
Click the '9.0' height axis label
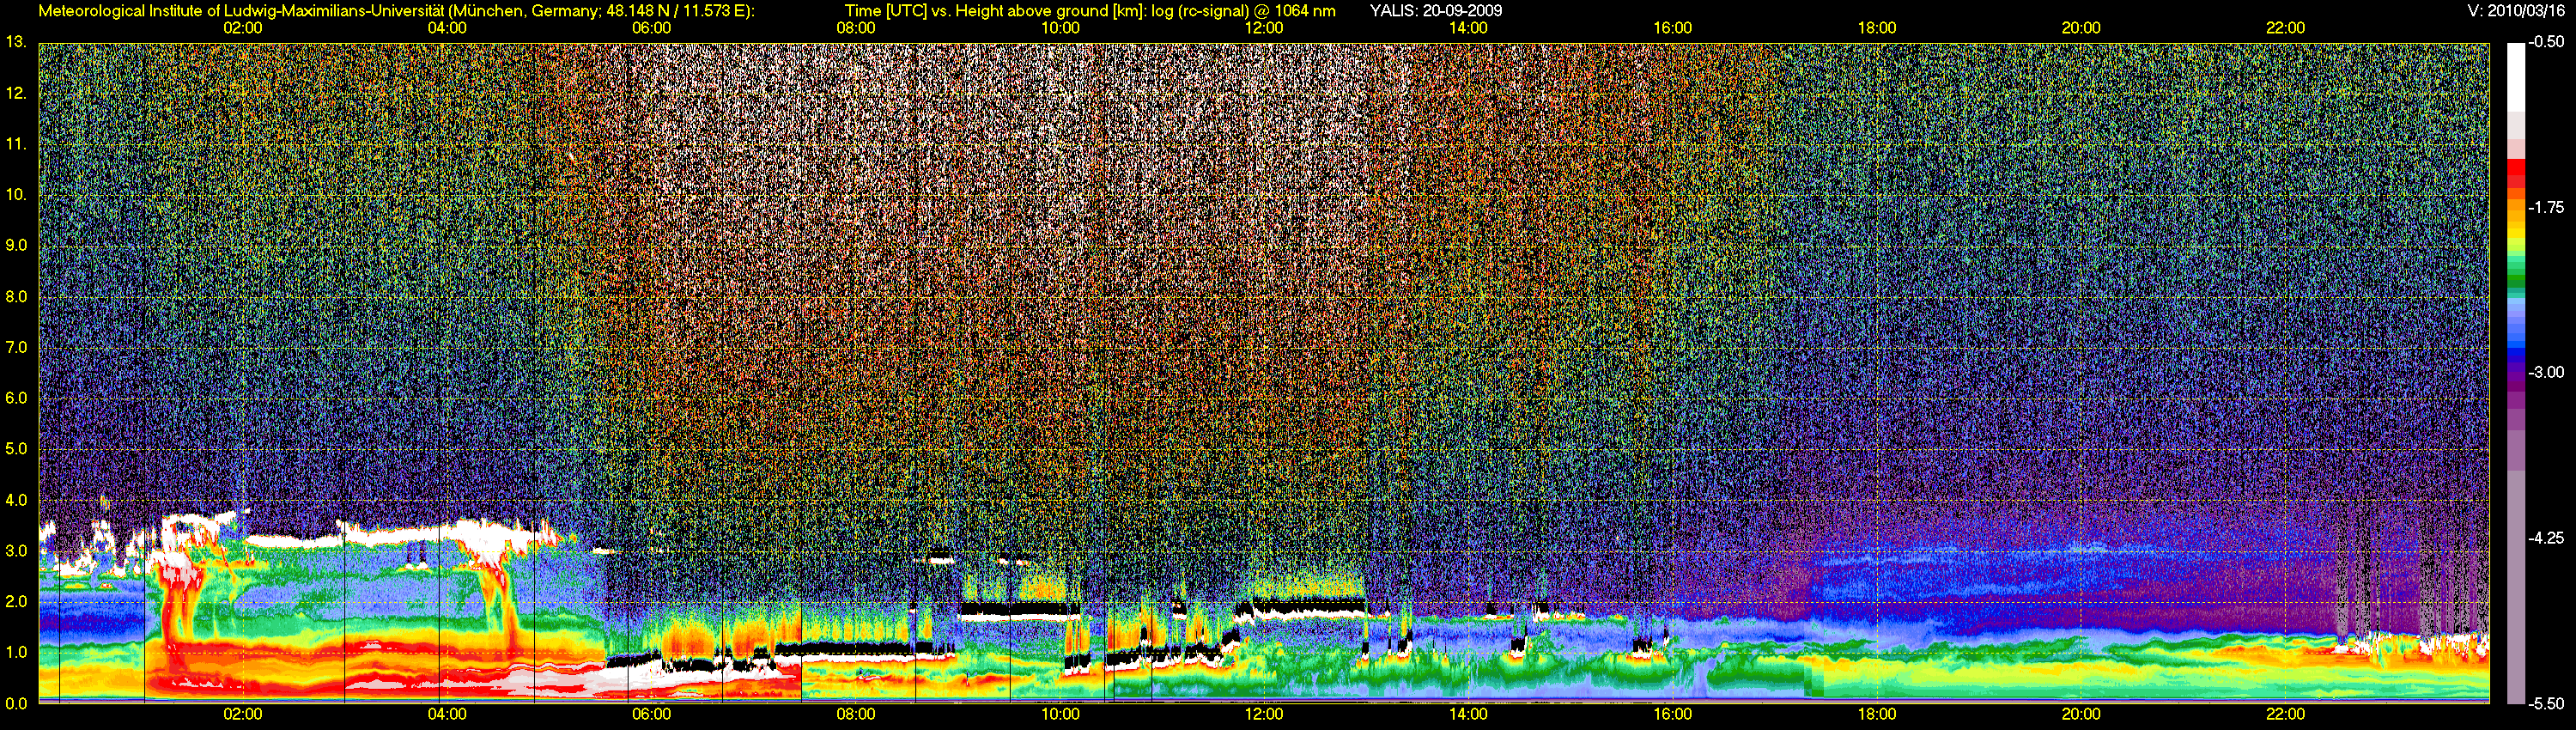click(x=16, y=245)
